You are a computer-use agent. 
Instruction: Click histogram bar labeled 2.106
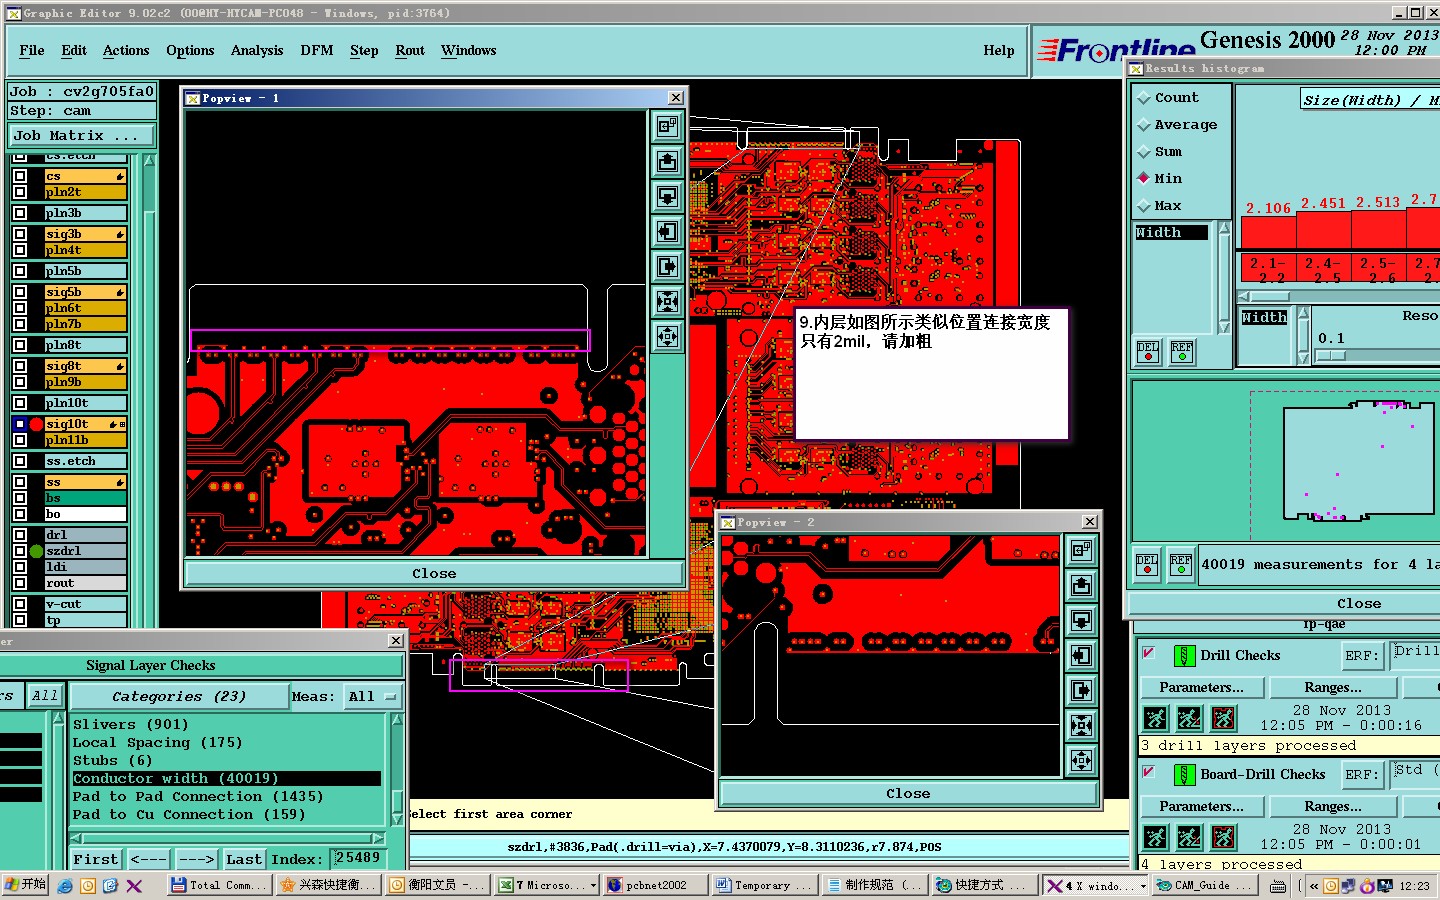1268,233
